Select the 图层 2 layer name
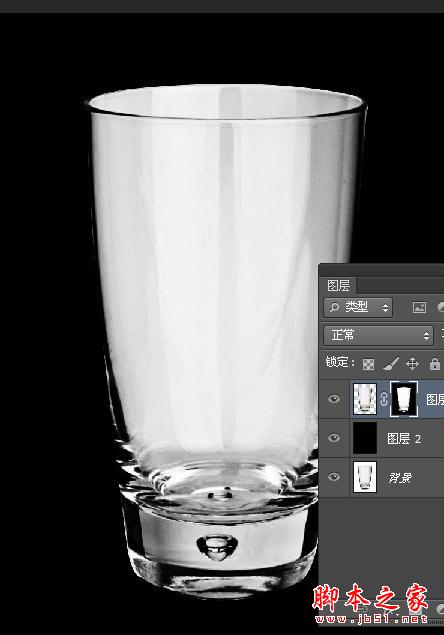444x635 pixels. (x=404, y=439)
